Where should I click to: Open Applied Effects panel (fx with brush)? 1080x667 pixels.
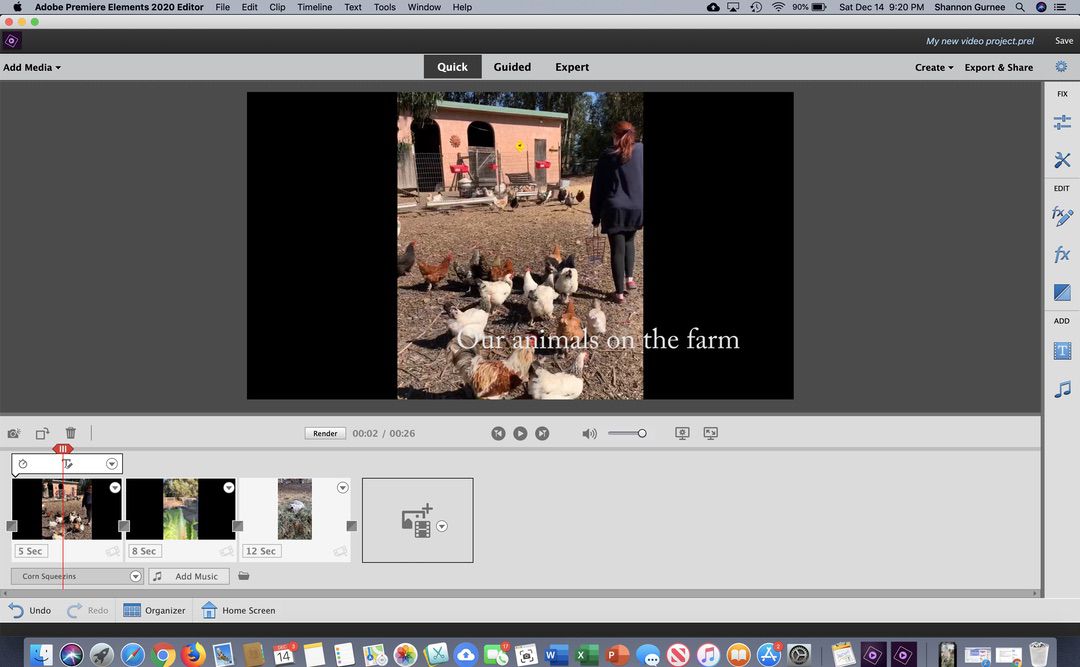pos(1062,216)
